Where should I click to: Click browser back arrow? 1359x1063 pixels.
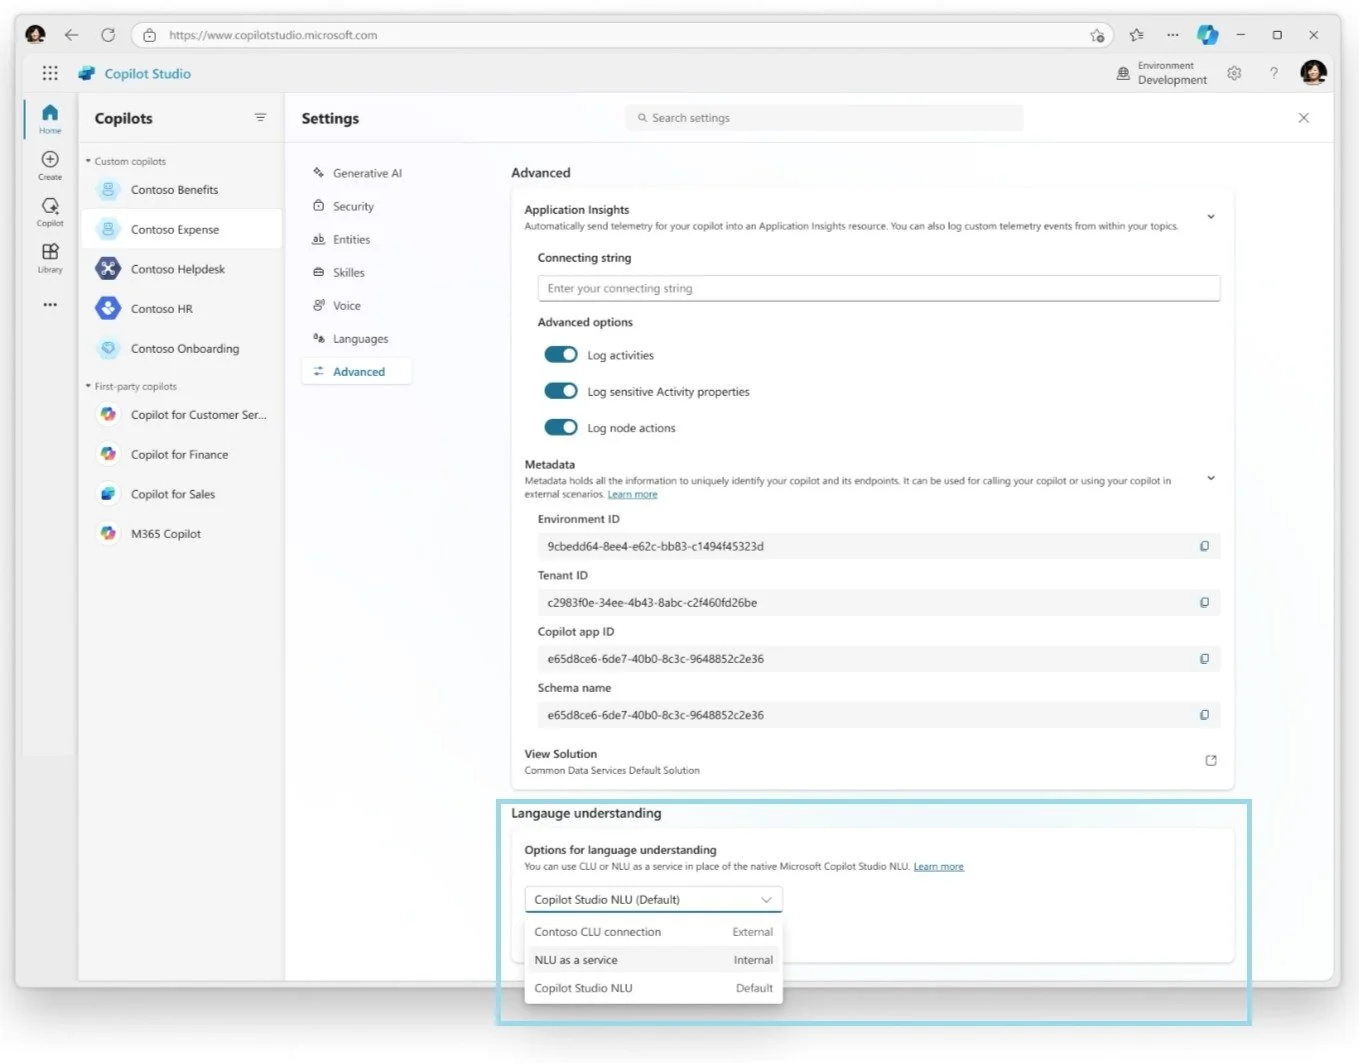point(71,35)
